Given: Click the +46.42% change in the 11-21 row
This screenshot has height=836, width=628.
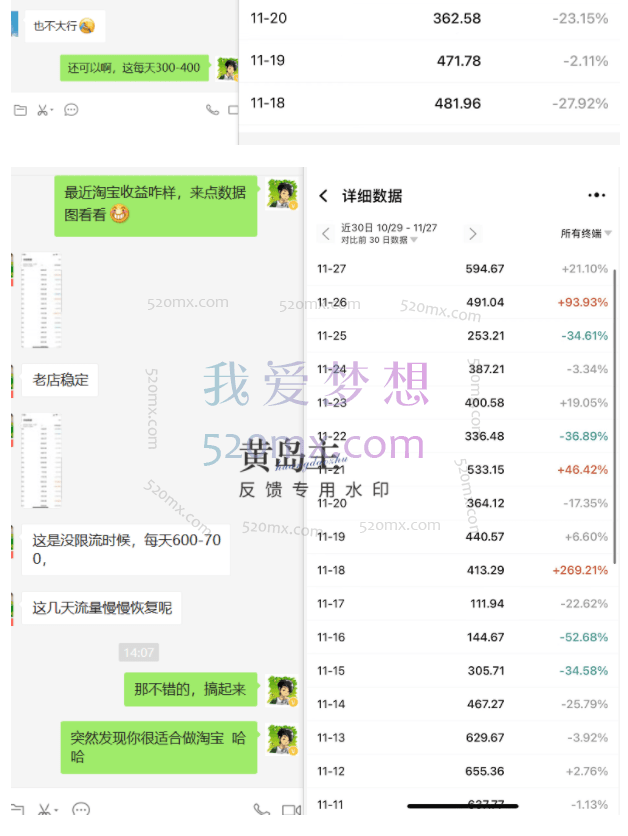Looking at the screenshot, I should pyautogui.click(x=583, y=470).
